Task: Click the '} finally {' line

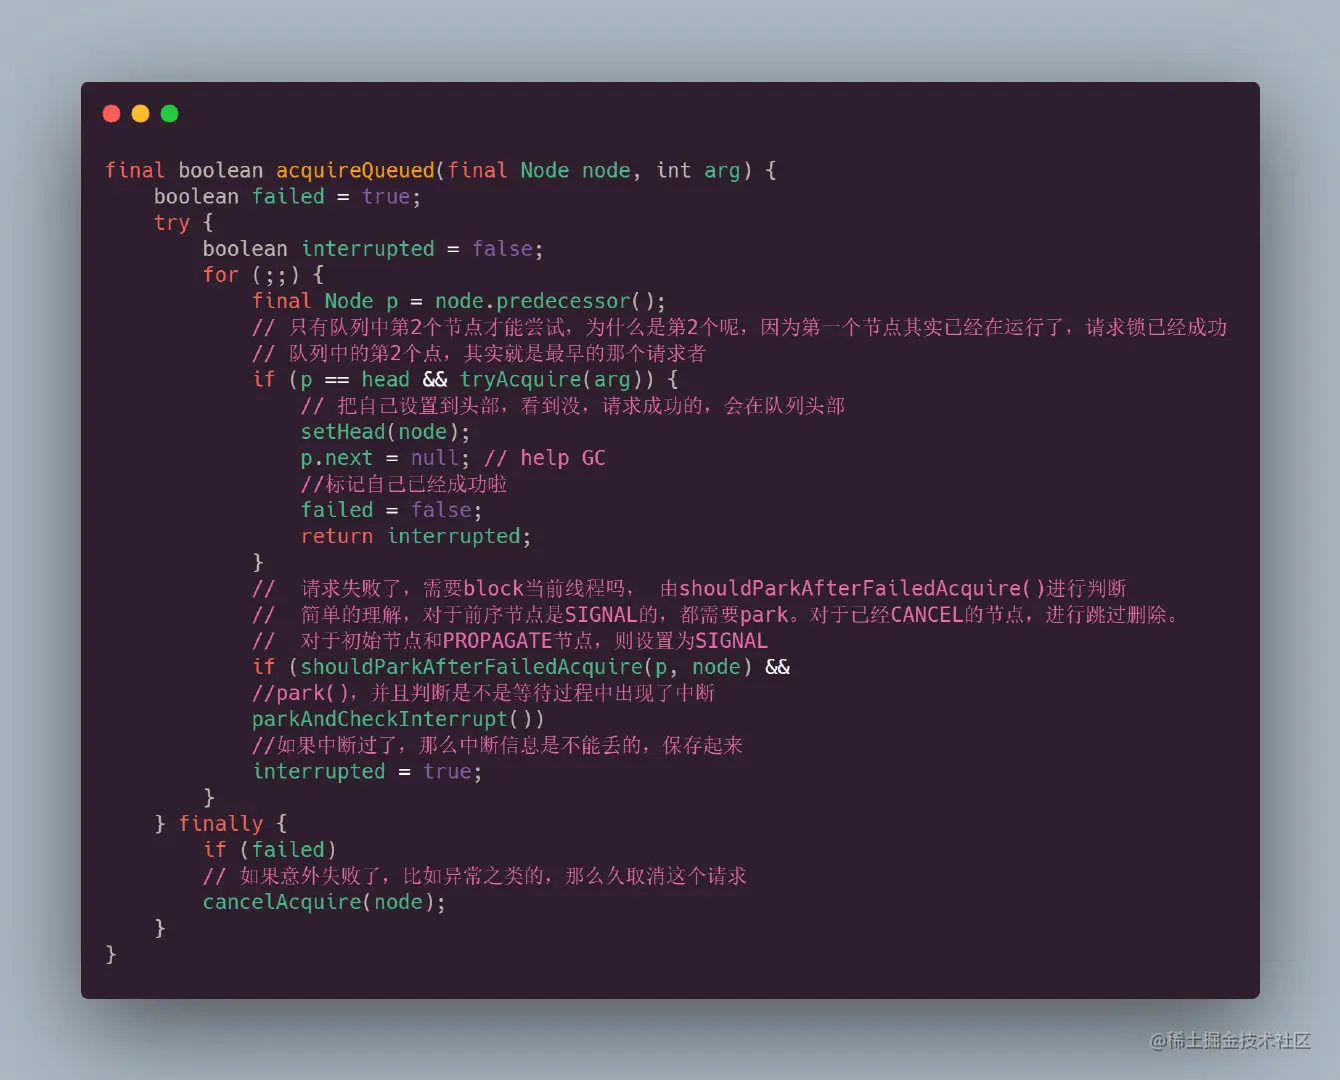Action: tap(221, 823)
